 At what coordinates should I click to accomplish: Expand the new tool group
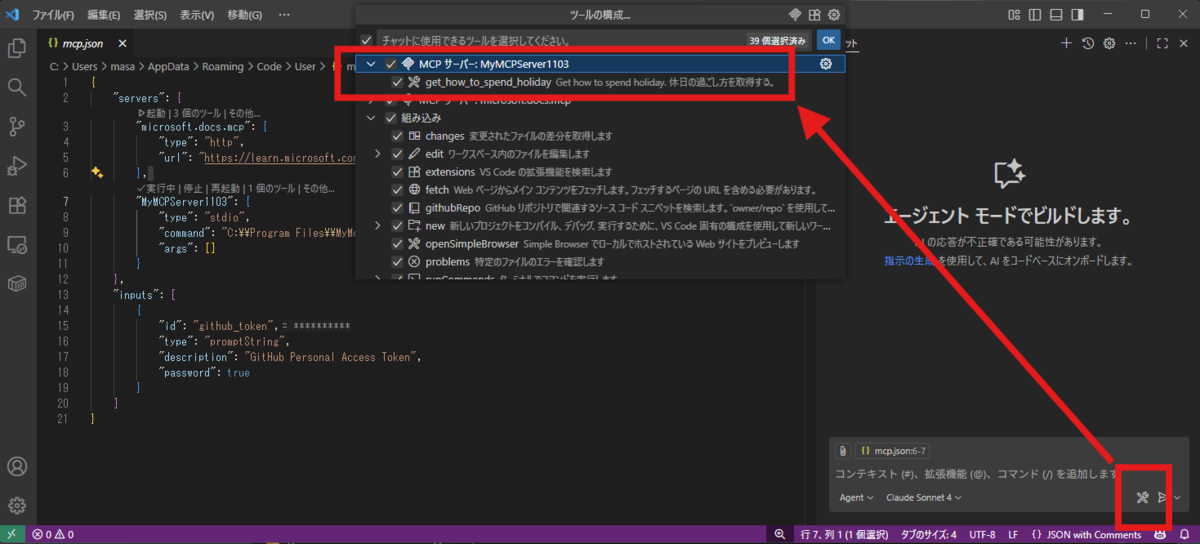[378, 226]
